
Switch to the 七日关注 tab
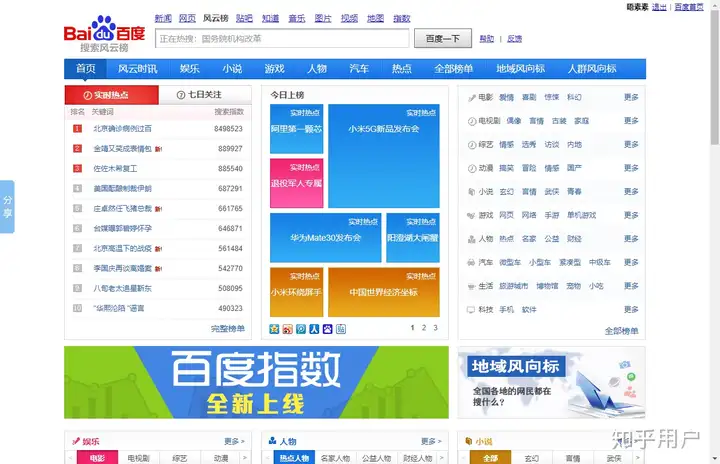click(205, 95)
